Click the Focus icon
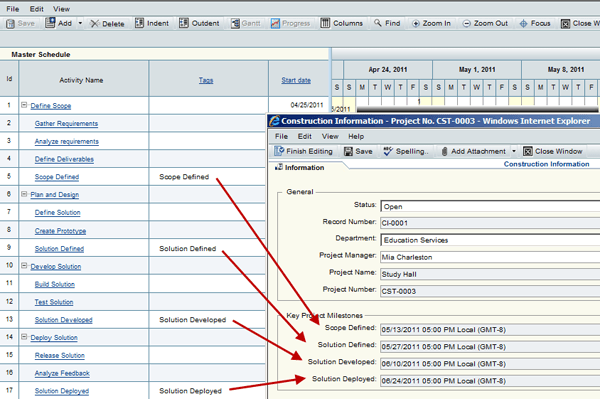 point(523,24)
